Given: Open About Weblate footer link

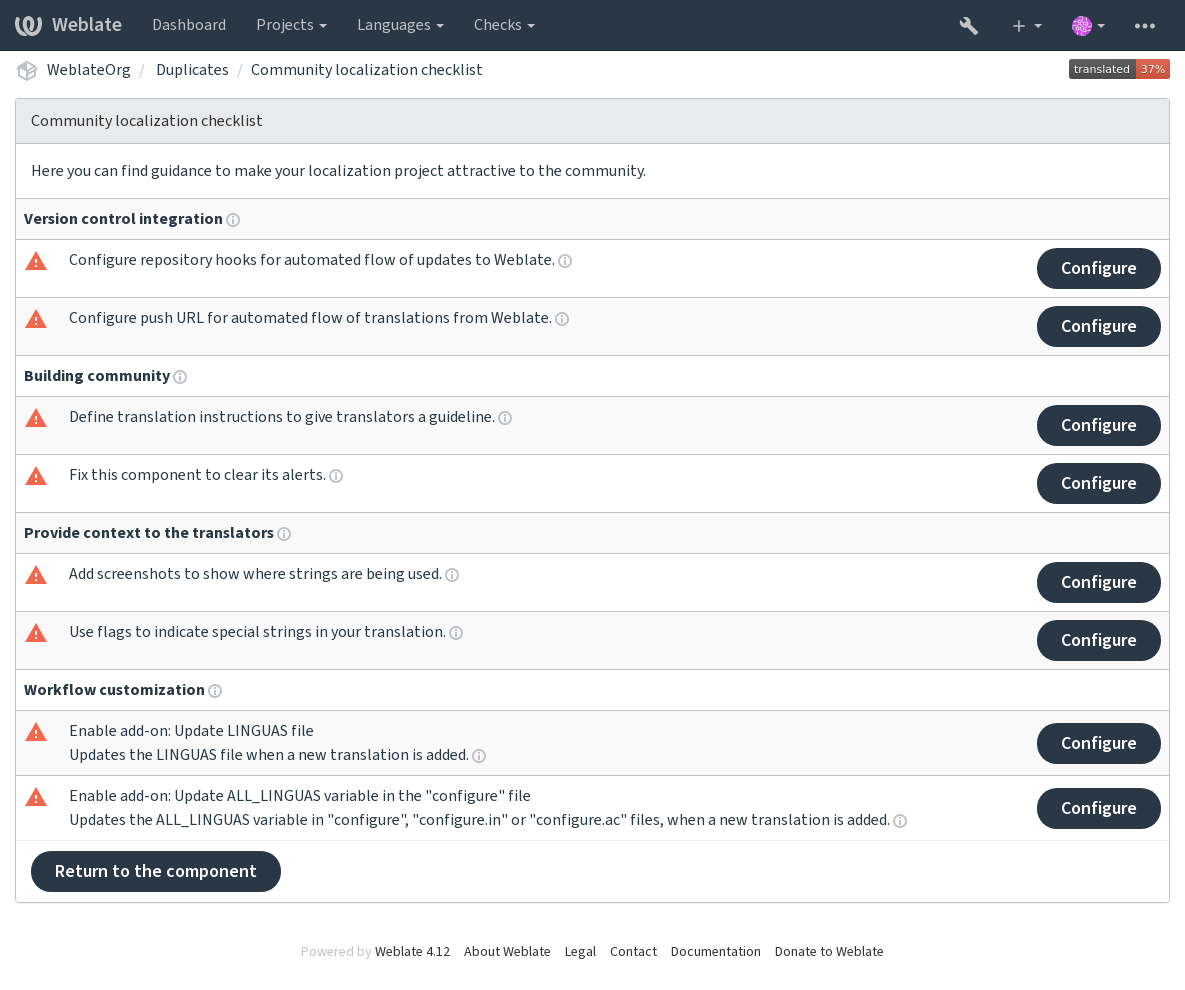Looking at the screenshot, I should [507, 952].
